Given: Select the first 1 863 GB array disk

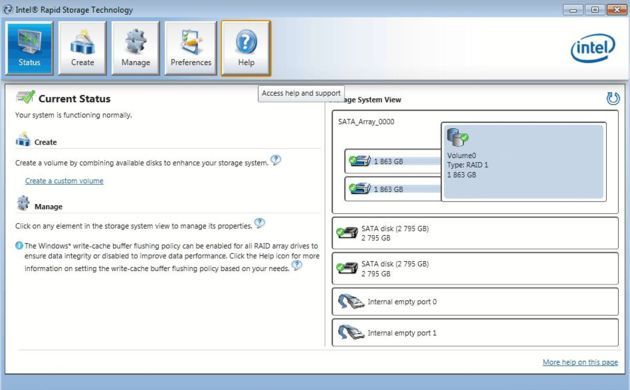Looking at the screenshot, I should point(393,161).
